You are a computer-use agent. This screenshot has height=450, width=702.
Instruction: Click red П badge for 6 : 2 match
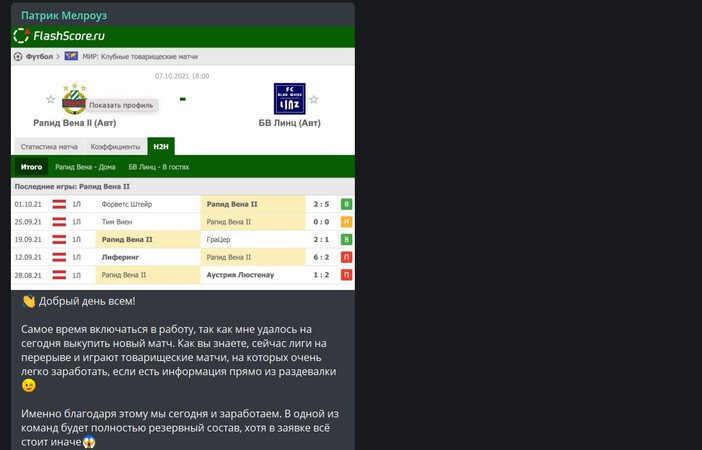pos(346,257)
